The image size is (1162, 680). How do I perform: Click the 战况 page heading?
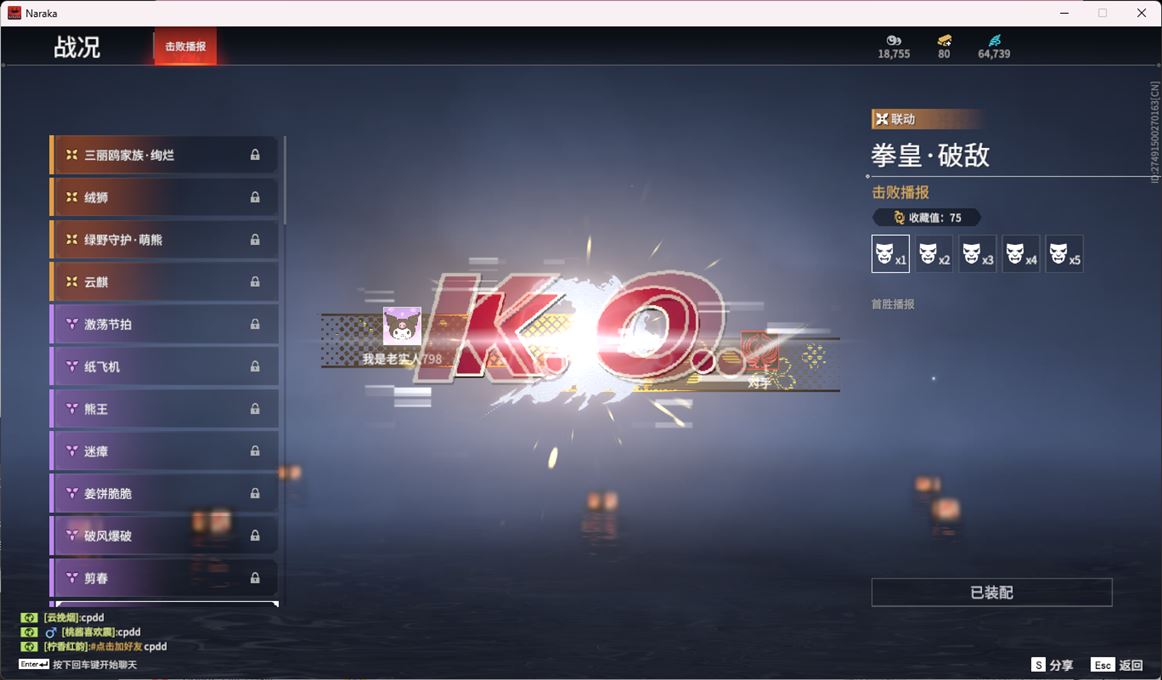(x=76, y=47)
